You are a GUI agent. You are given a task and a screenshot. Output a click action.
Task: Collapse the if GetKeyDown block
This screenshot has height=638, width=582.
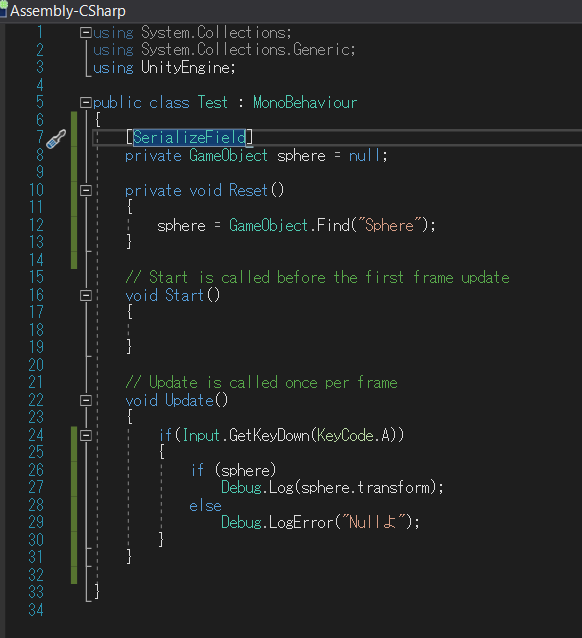point(85,435)
